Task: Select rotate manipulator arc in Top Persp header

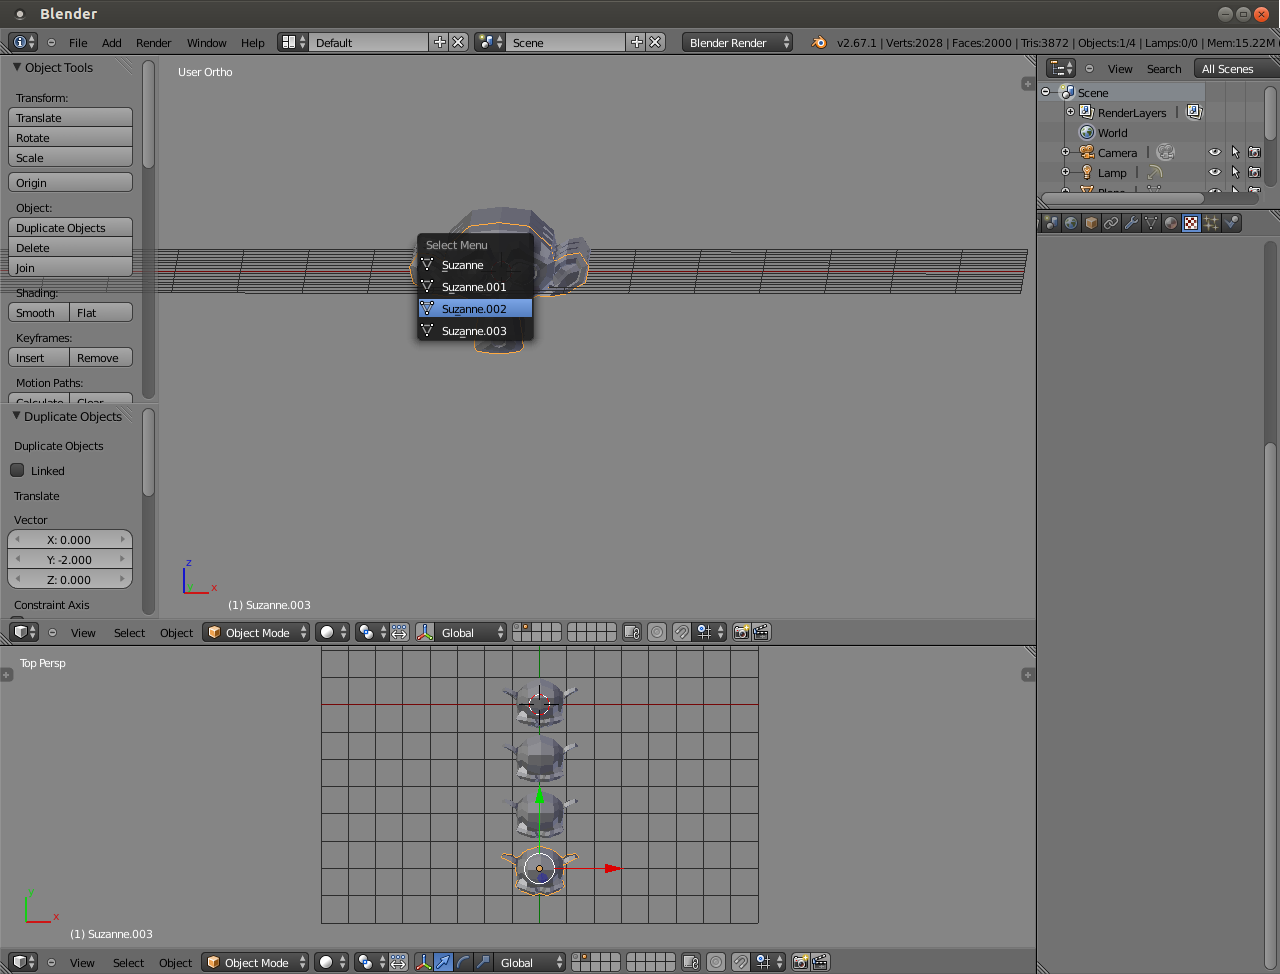Action: pyautogui.click(x=463, y=962)
